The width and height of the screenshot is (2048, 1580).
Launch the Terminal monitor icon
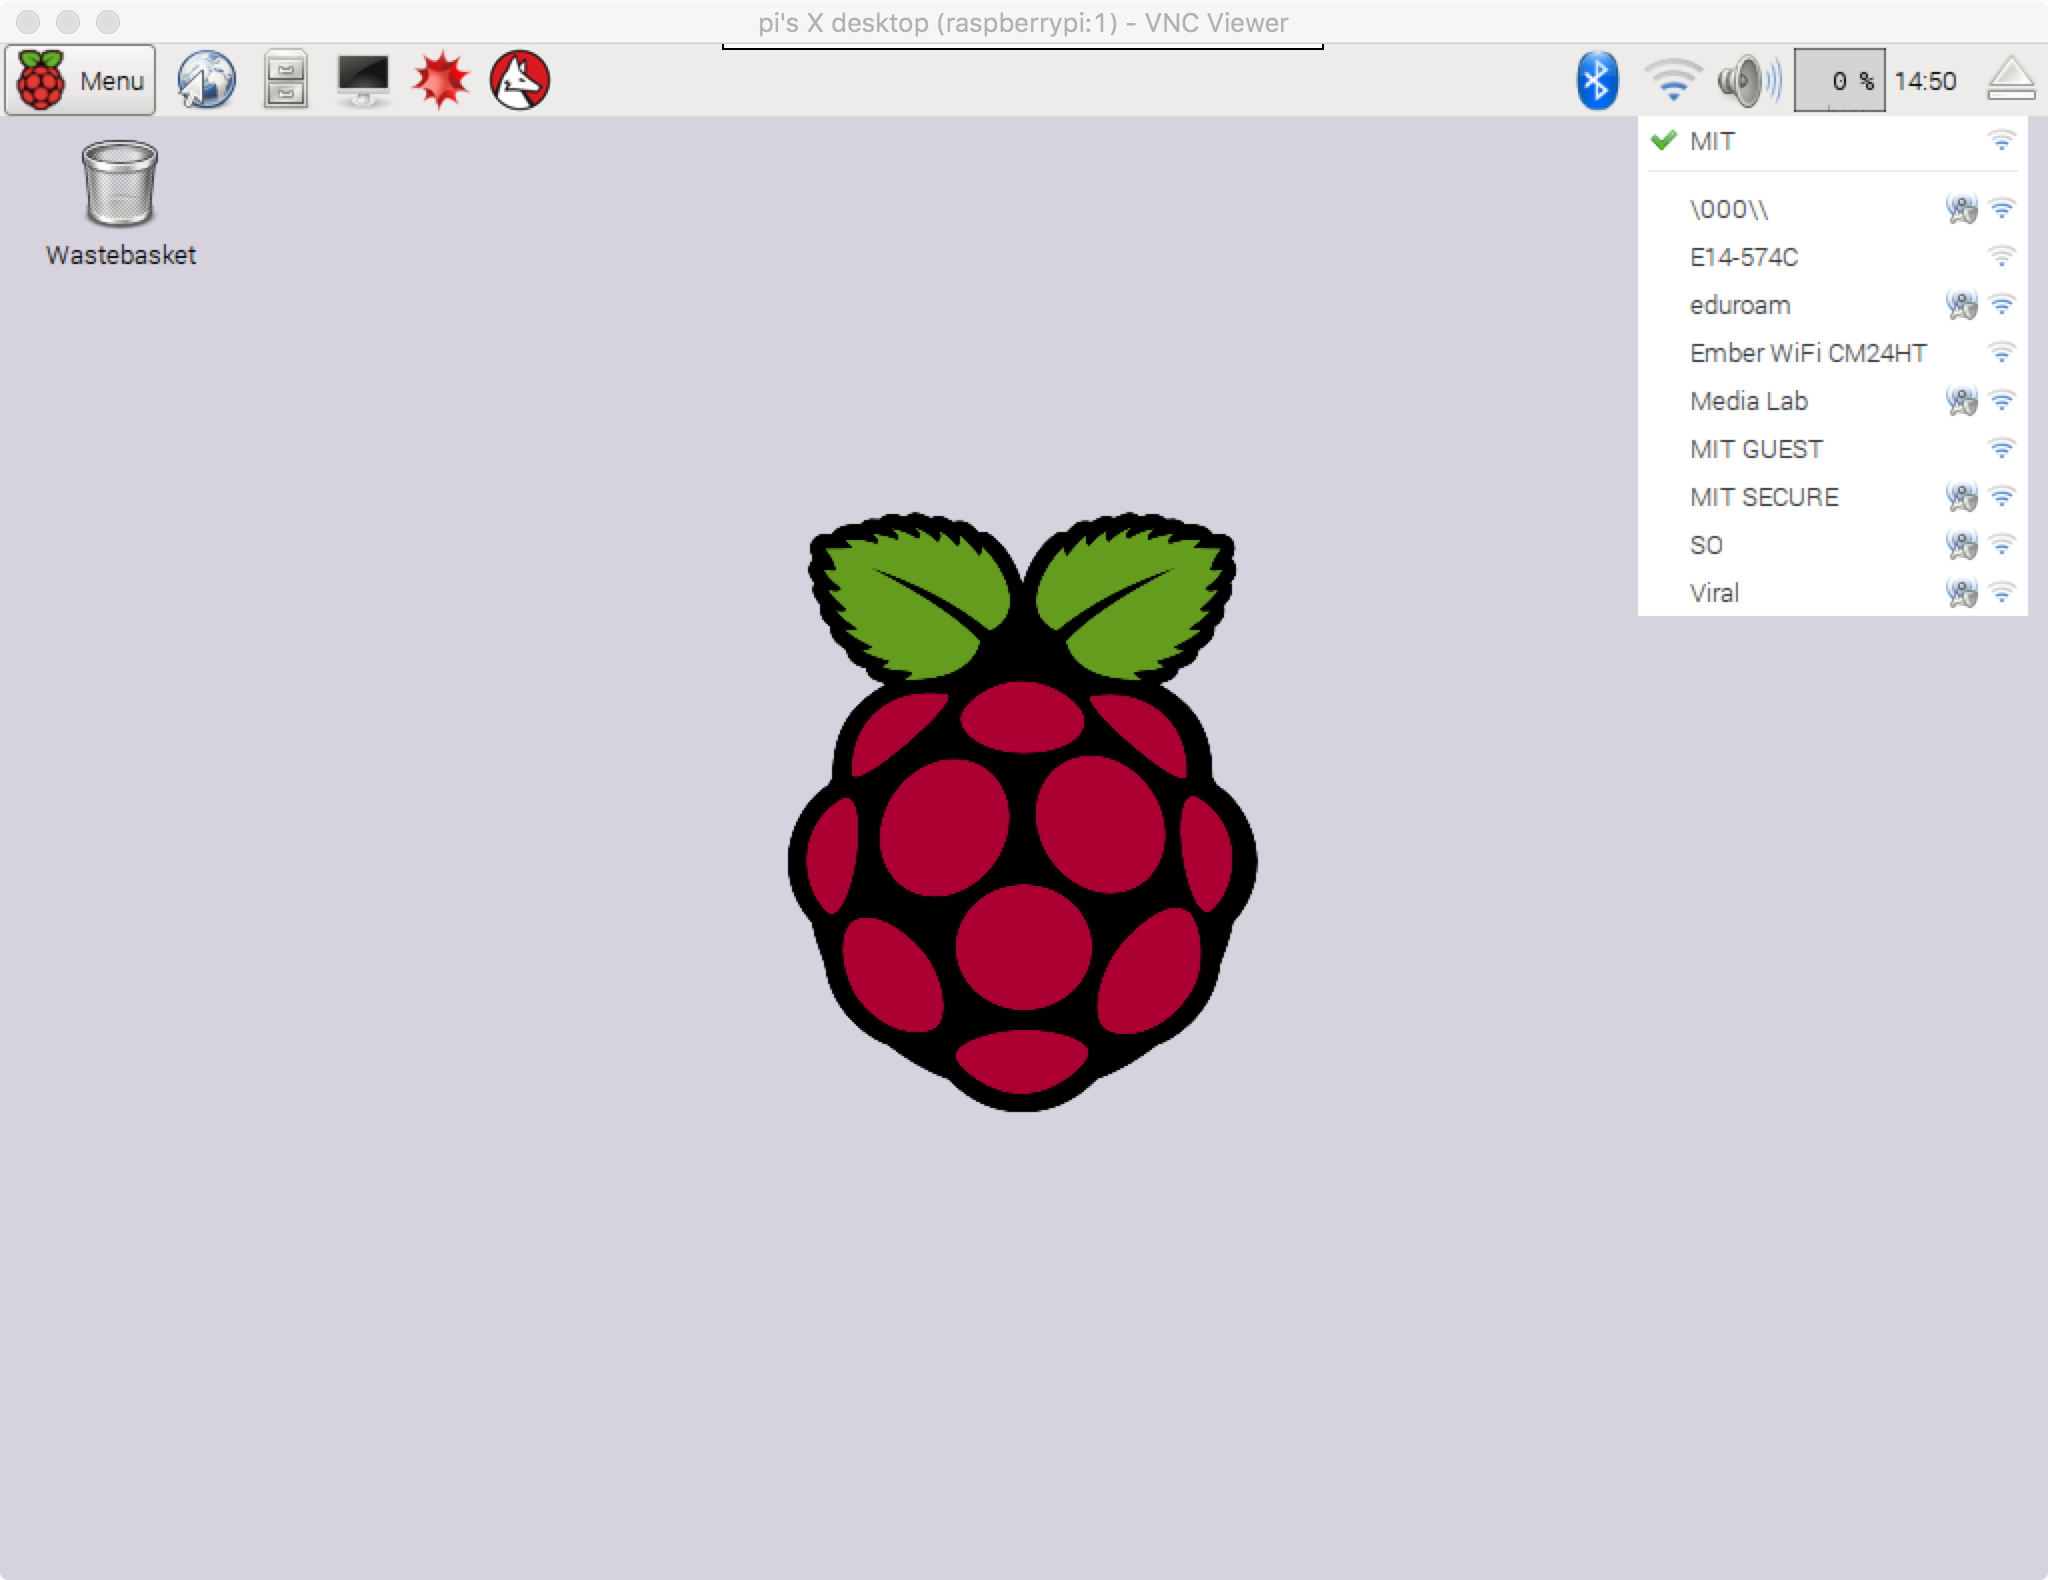click(x=363, y=80)
